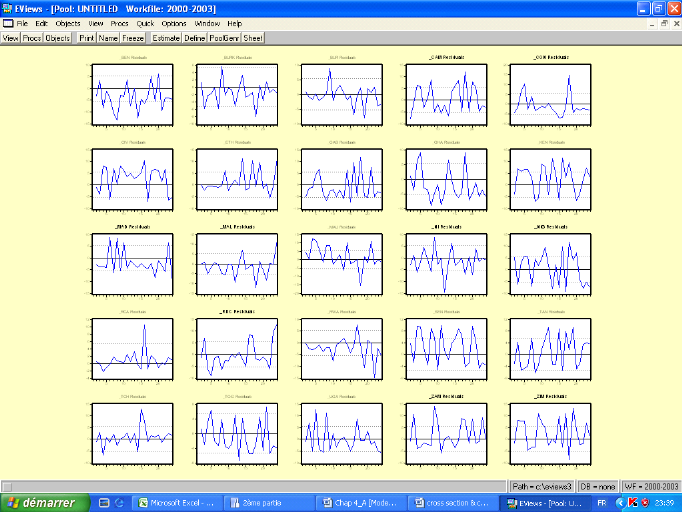Open the File menu

click(x=22, y=23)
